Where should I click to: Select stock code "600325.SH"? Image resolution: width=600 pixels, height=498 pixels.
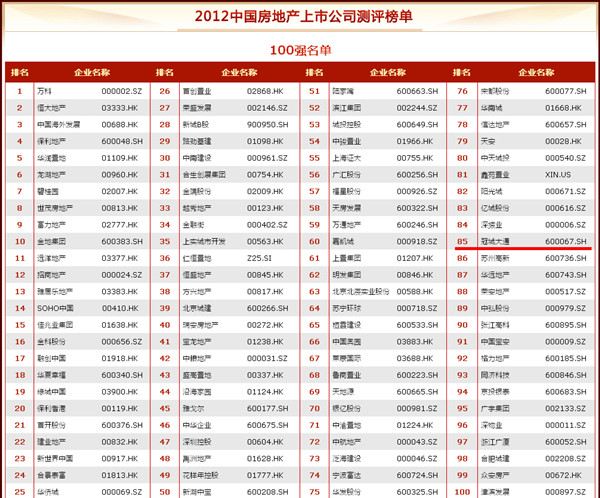coord(417,492)
